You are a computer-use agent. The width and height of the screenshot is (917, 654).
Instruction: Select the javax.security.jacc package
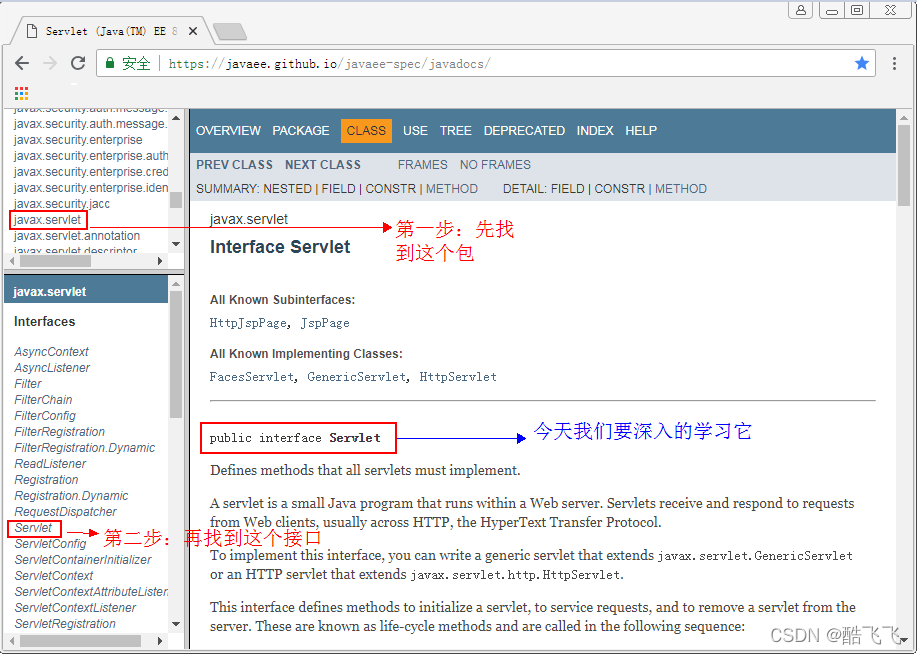[x=61, y=204]
